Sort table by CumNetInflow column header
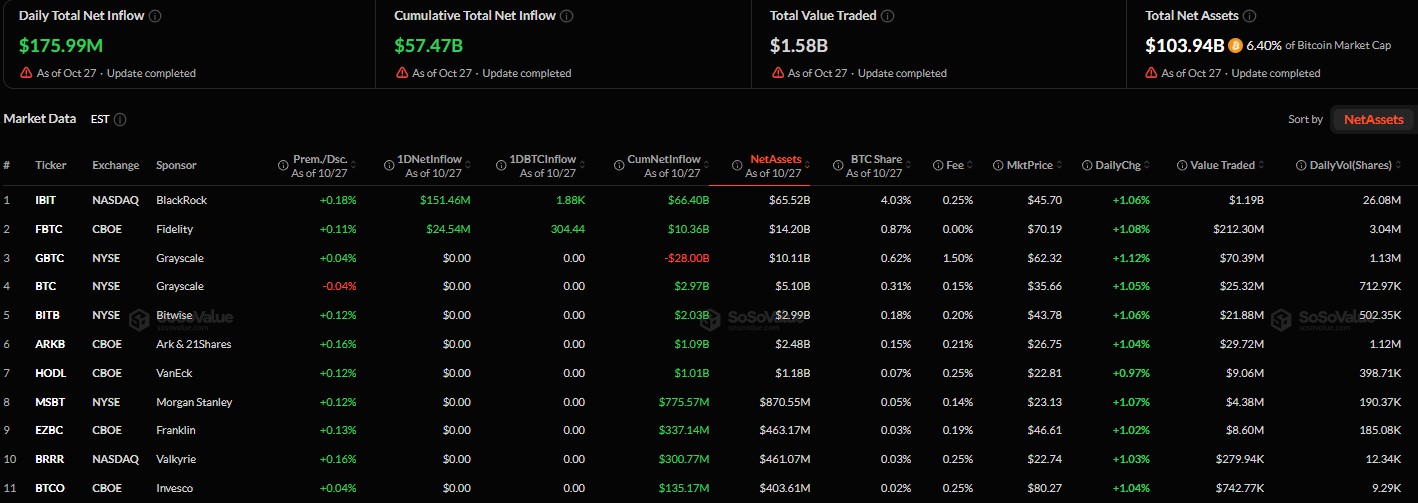Screen dimensions: 1418x503 pos(663,160)
